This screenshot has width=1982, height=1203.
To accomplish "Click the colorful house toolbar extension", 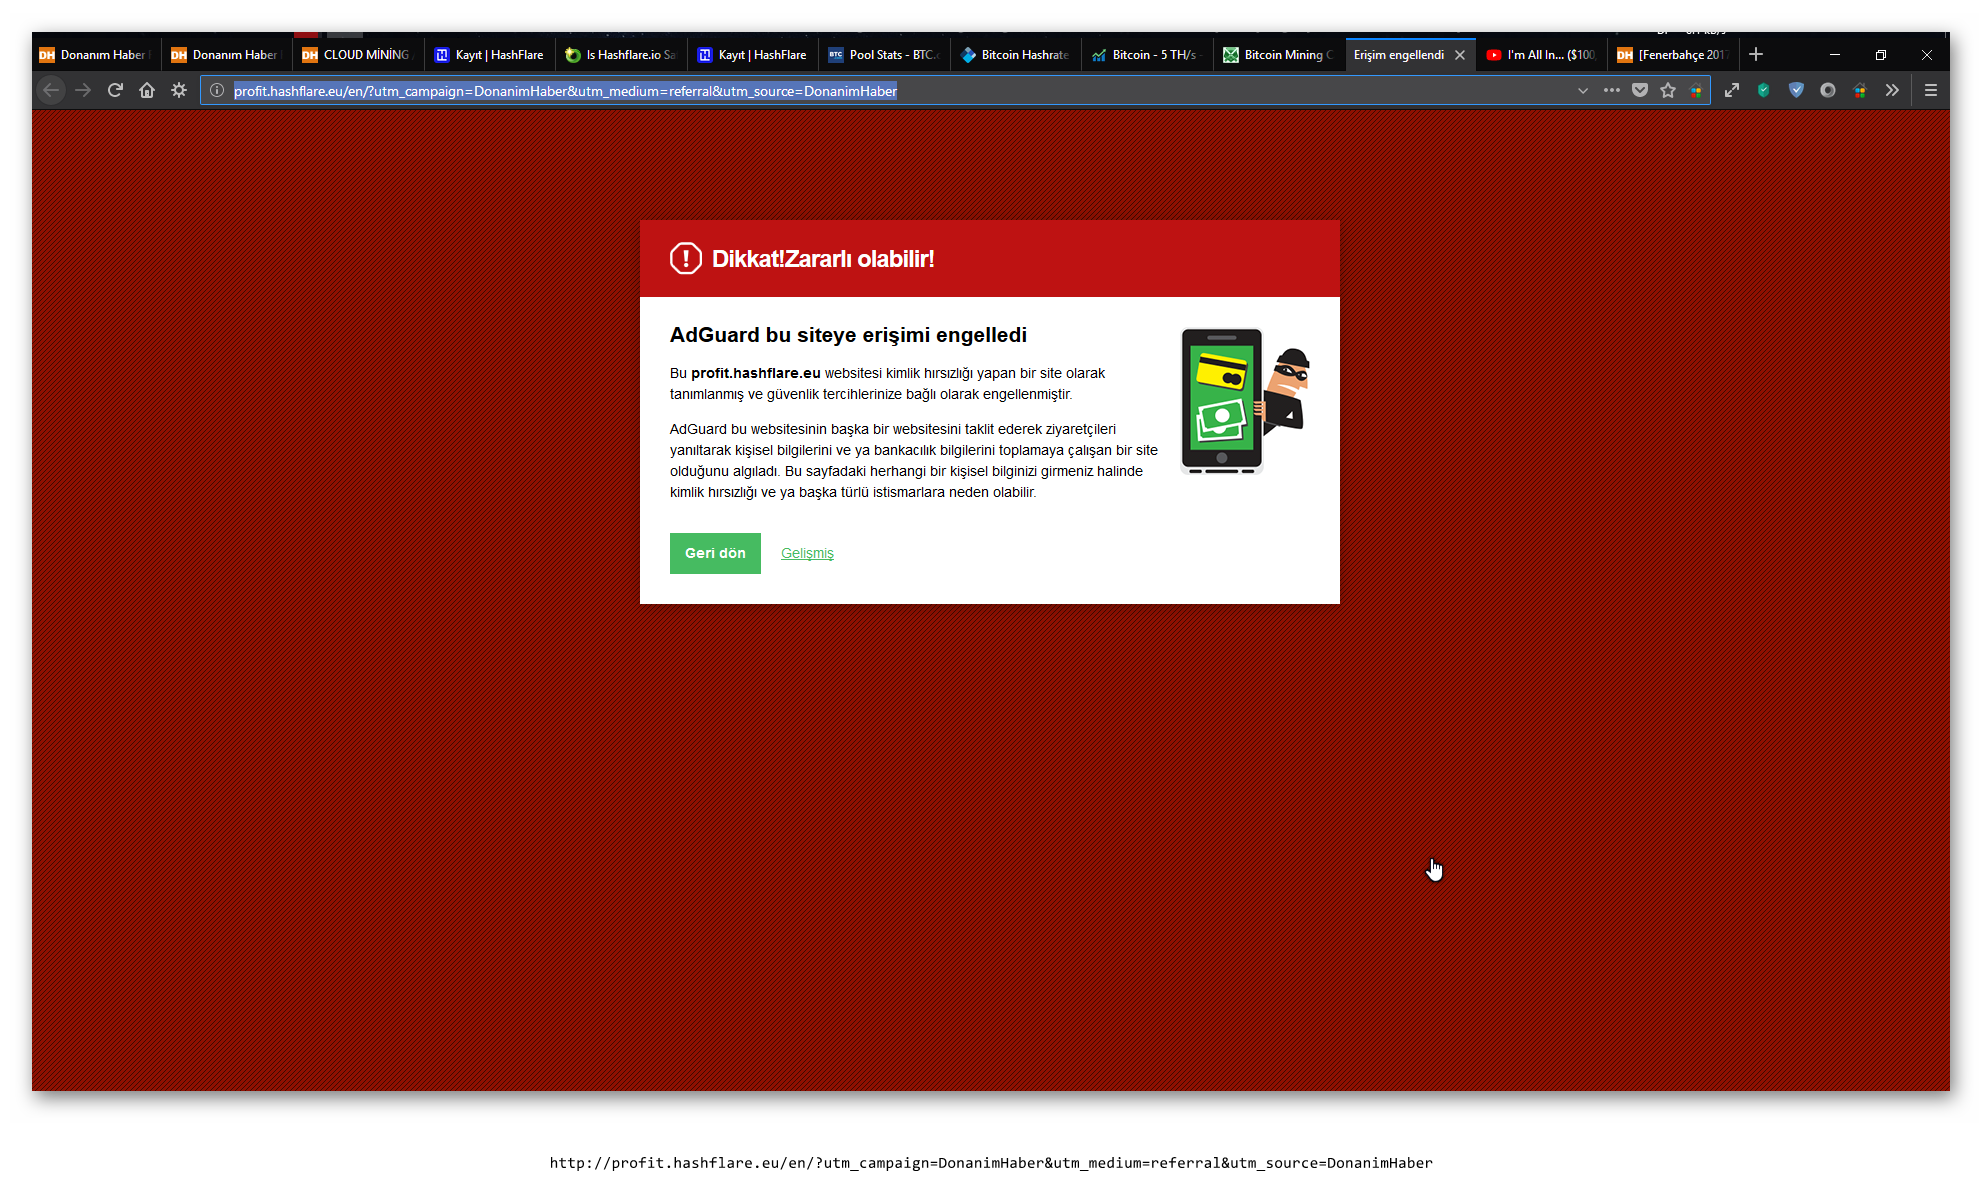I will [1860, 90].
